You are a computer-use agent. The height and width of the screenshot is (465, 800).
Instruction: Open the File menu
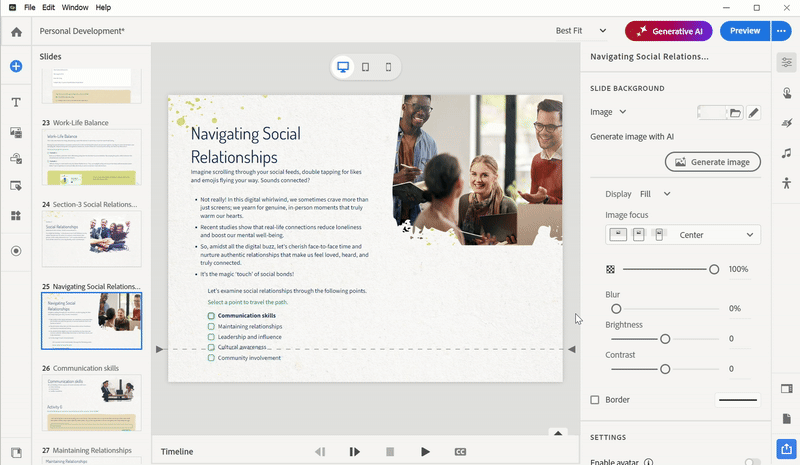(30, 7)
